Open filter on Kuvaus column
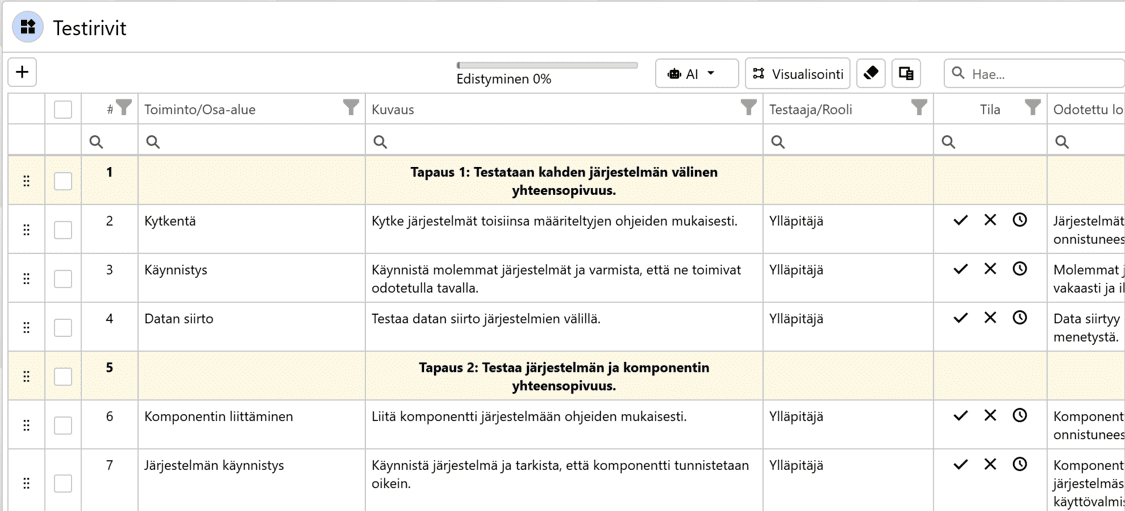1125x511 pixels. point(748,108)
